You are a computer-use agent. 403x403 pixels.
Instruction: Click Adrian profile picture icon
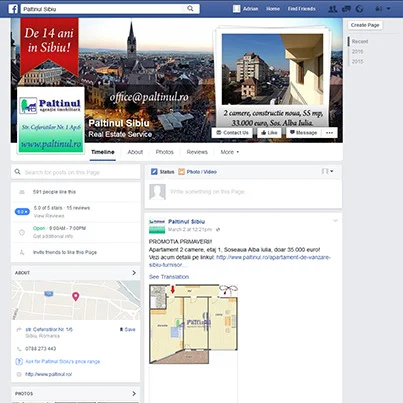point(236,9)
